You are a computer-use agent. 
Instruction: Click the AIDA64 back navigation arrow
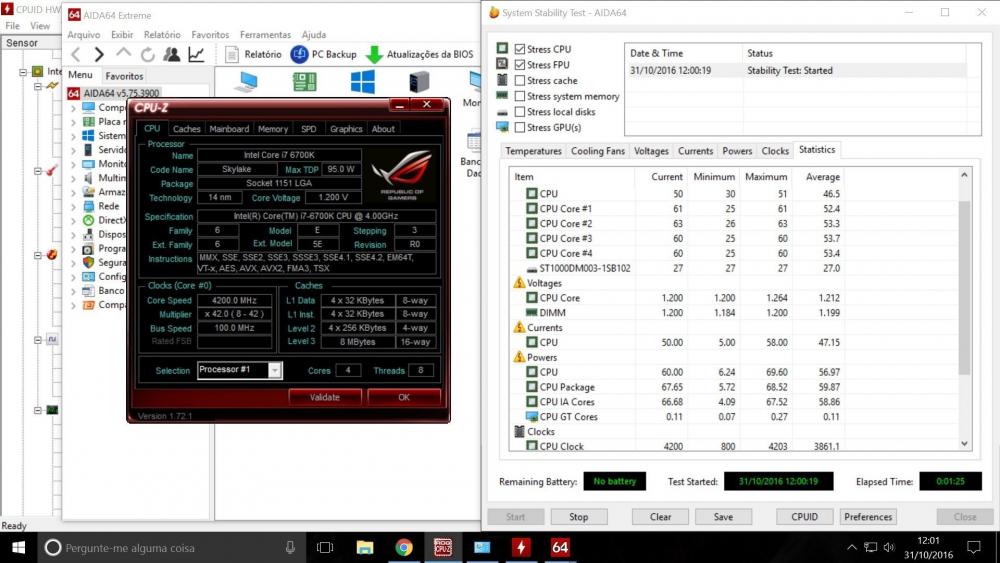point(74,54)
